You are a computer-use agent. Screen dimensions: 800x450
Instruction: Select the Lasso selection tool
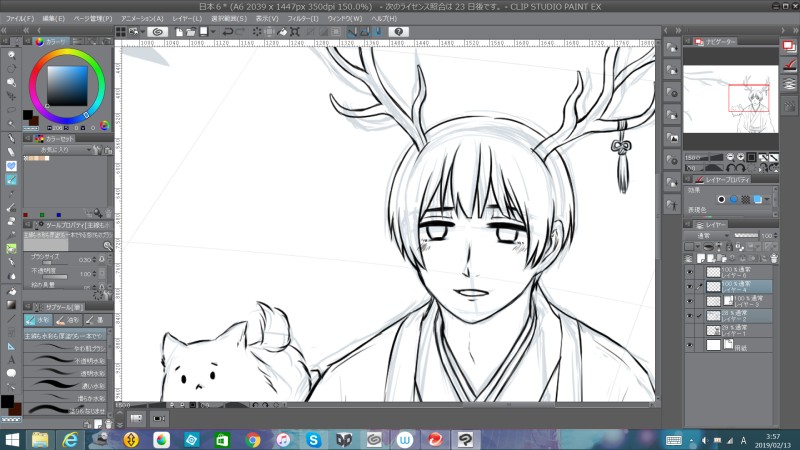pos(11,110)
